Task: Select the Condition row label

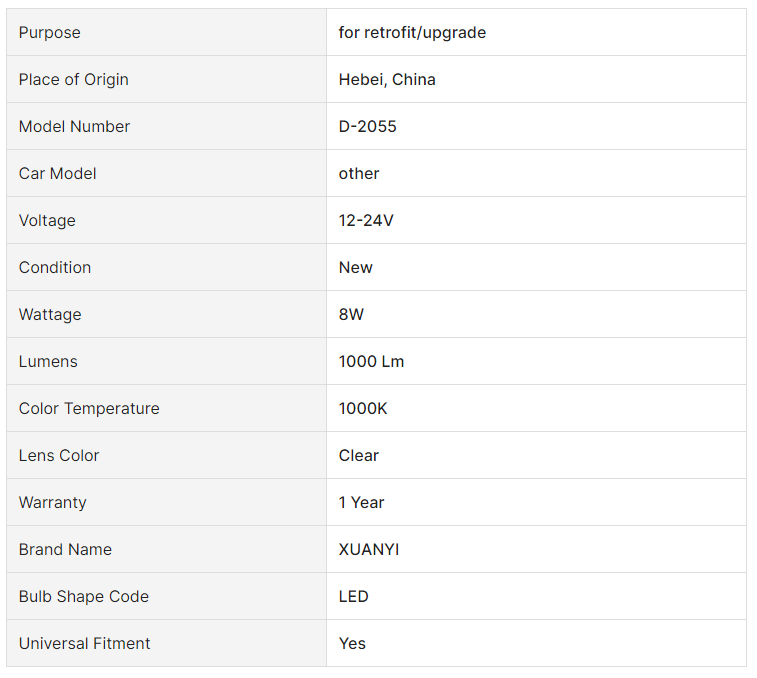Action: (55, 267)
